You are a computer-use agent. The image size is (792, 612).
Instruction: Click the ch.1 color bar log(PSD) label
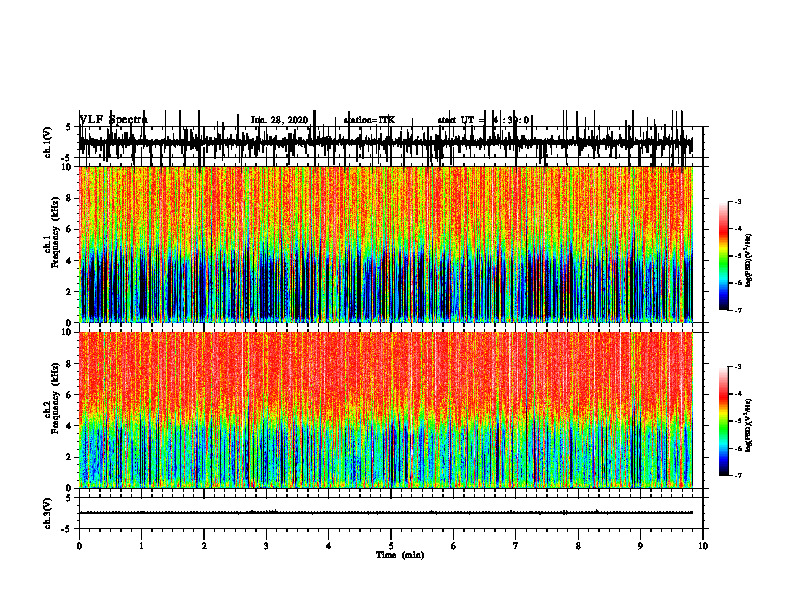coord(749,261)
